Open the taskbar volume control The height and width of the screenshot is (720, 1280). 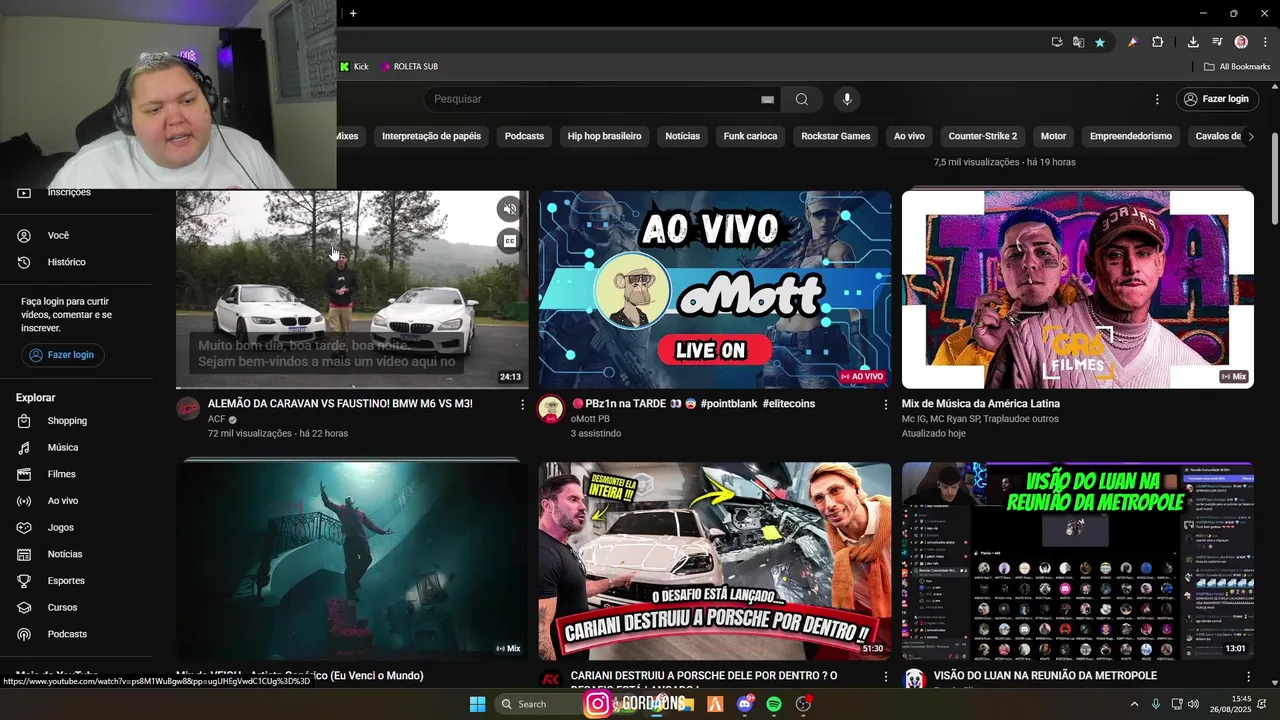1193,704
